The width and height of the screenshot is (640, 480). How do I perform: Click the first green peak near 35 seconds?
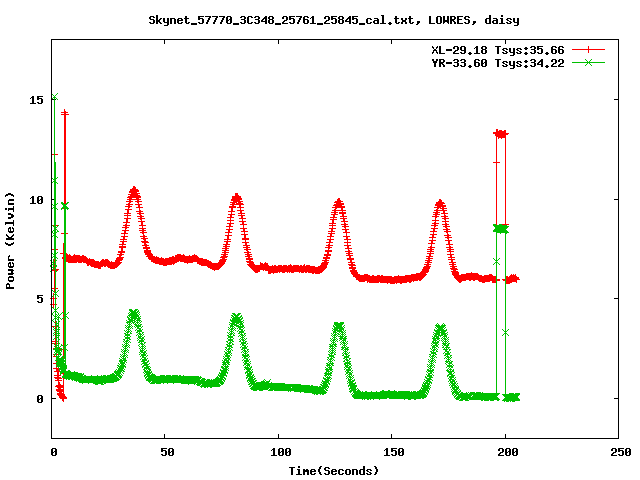pyautogui.click(x=133, y=314)
